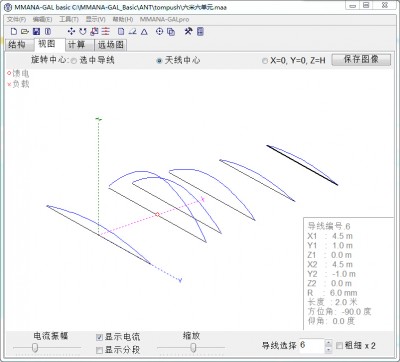The height and width of the screenshot is (362, 400).
Task: Increase wire selection number with up arrow
Action: 328,343
